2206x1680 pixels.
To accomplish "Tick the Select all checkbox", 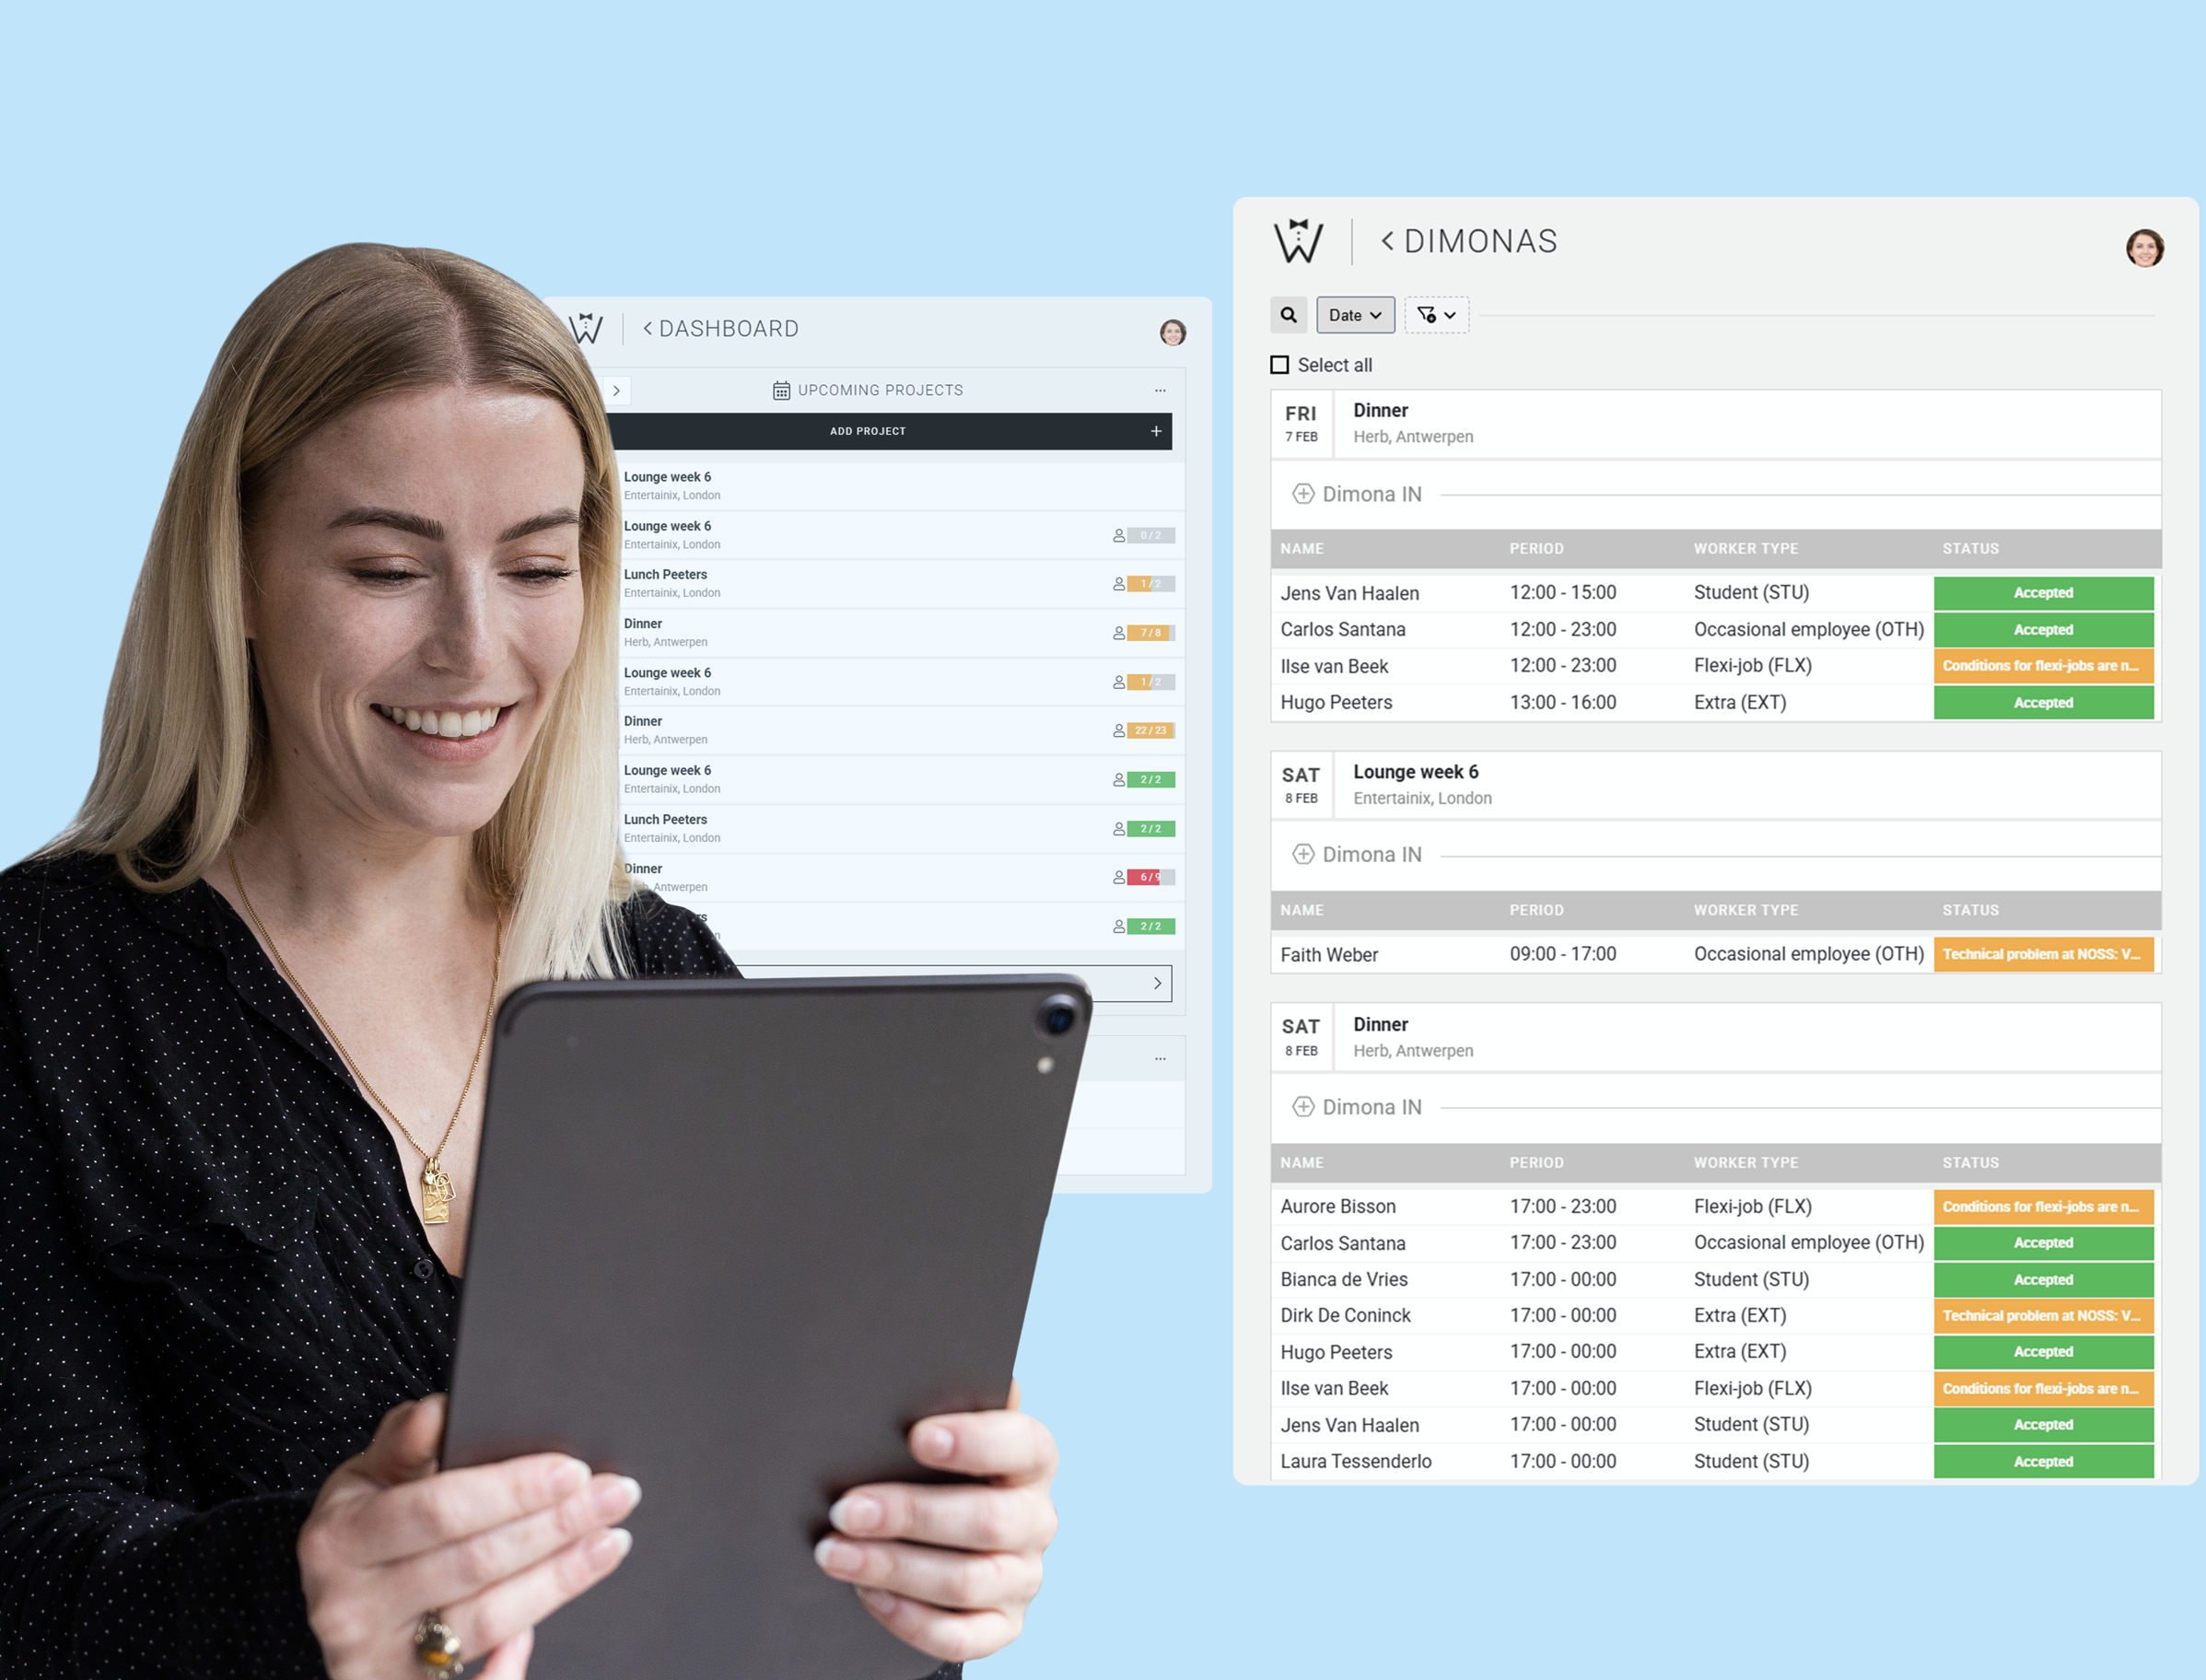I will point(1279,365).
